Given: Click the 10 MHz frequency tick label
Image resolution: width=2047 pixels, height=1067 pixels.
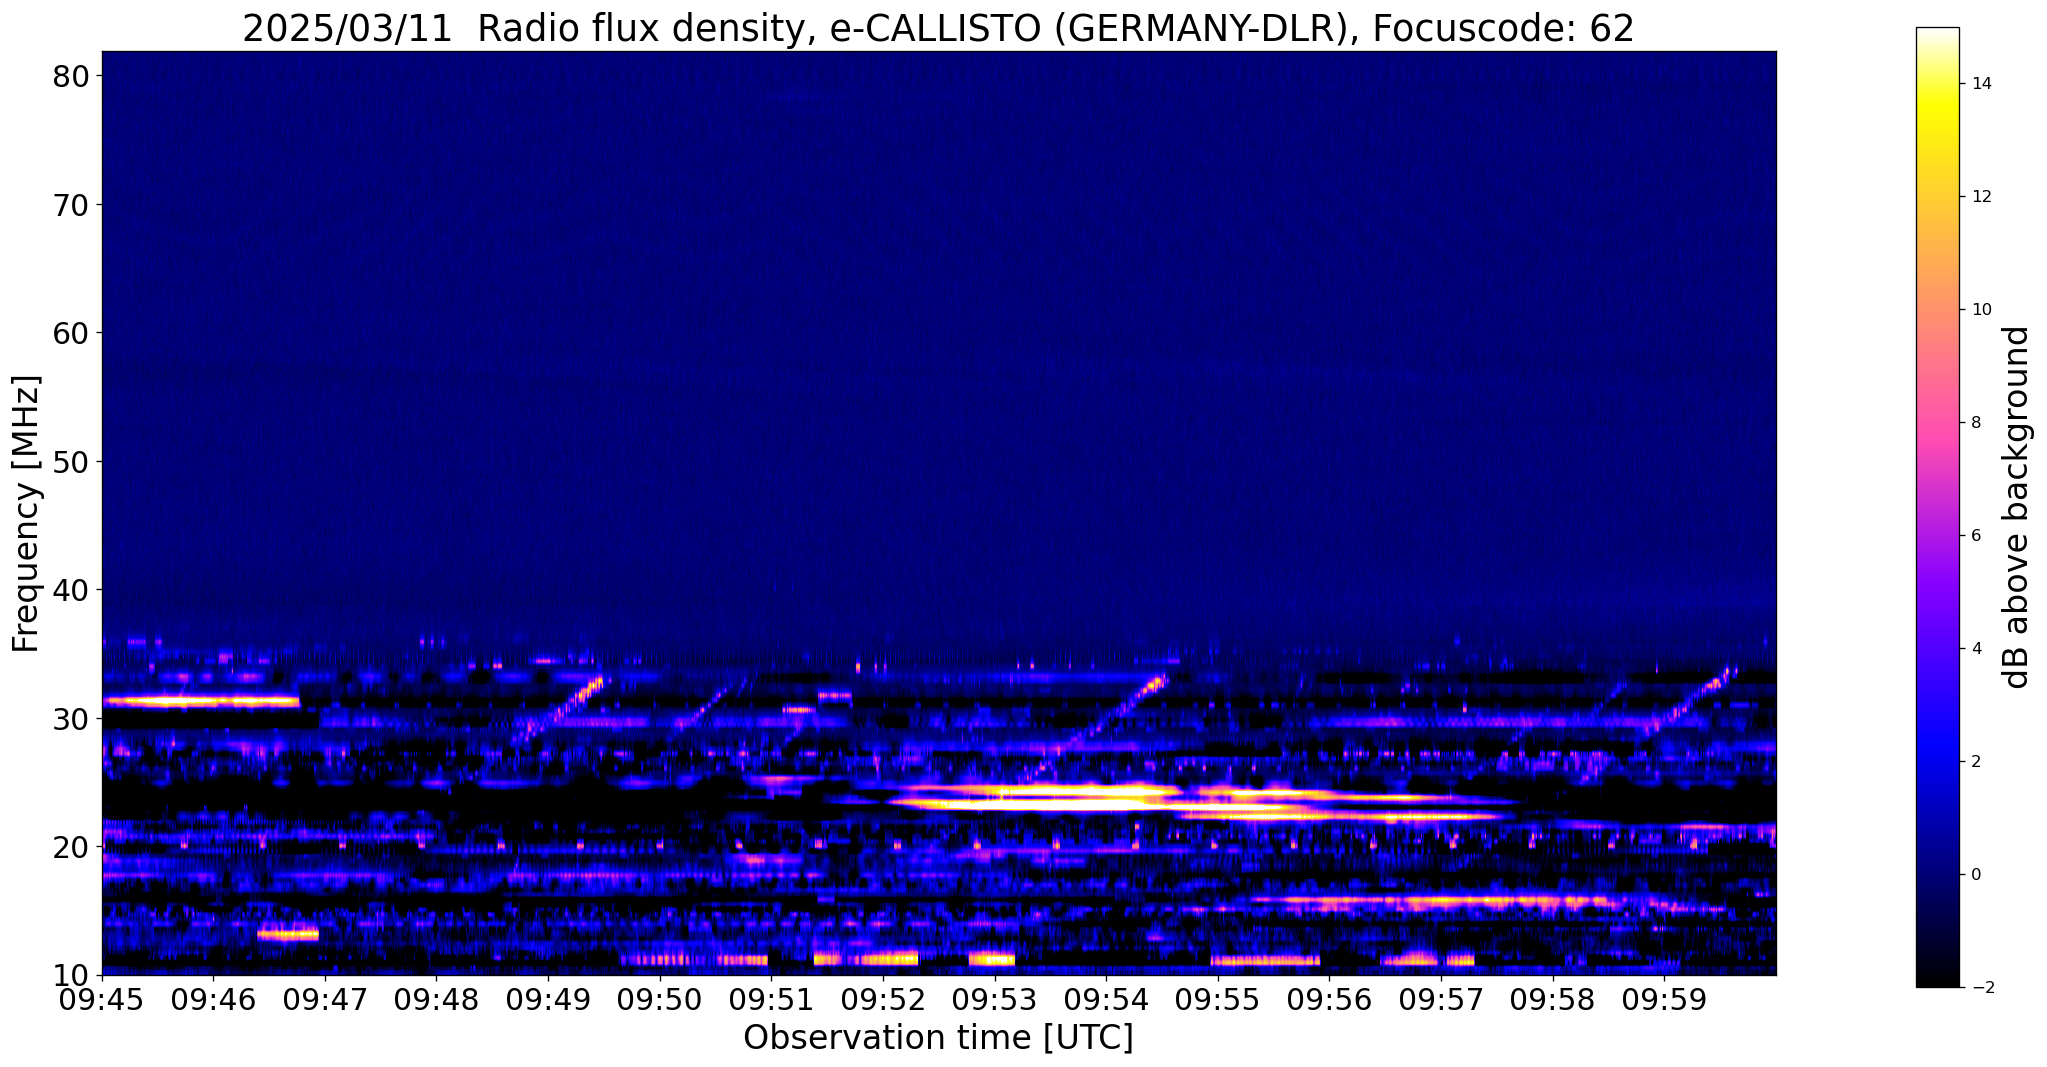Looking at the screenshot, I should (71, 975).
